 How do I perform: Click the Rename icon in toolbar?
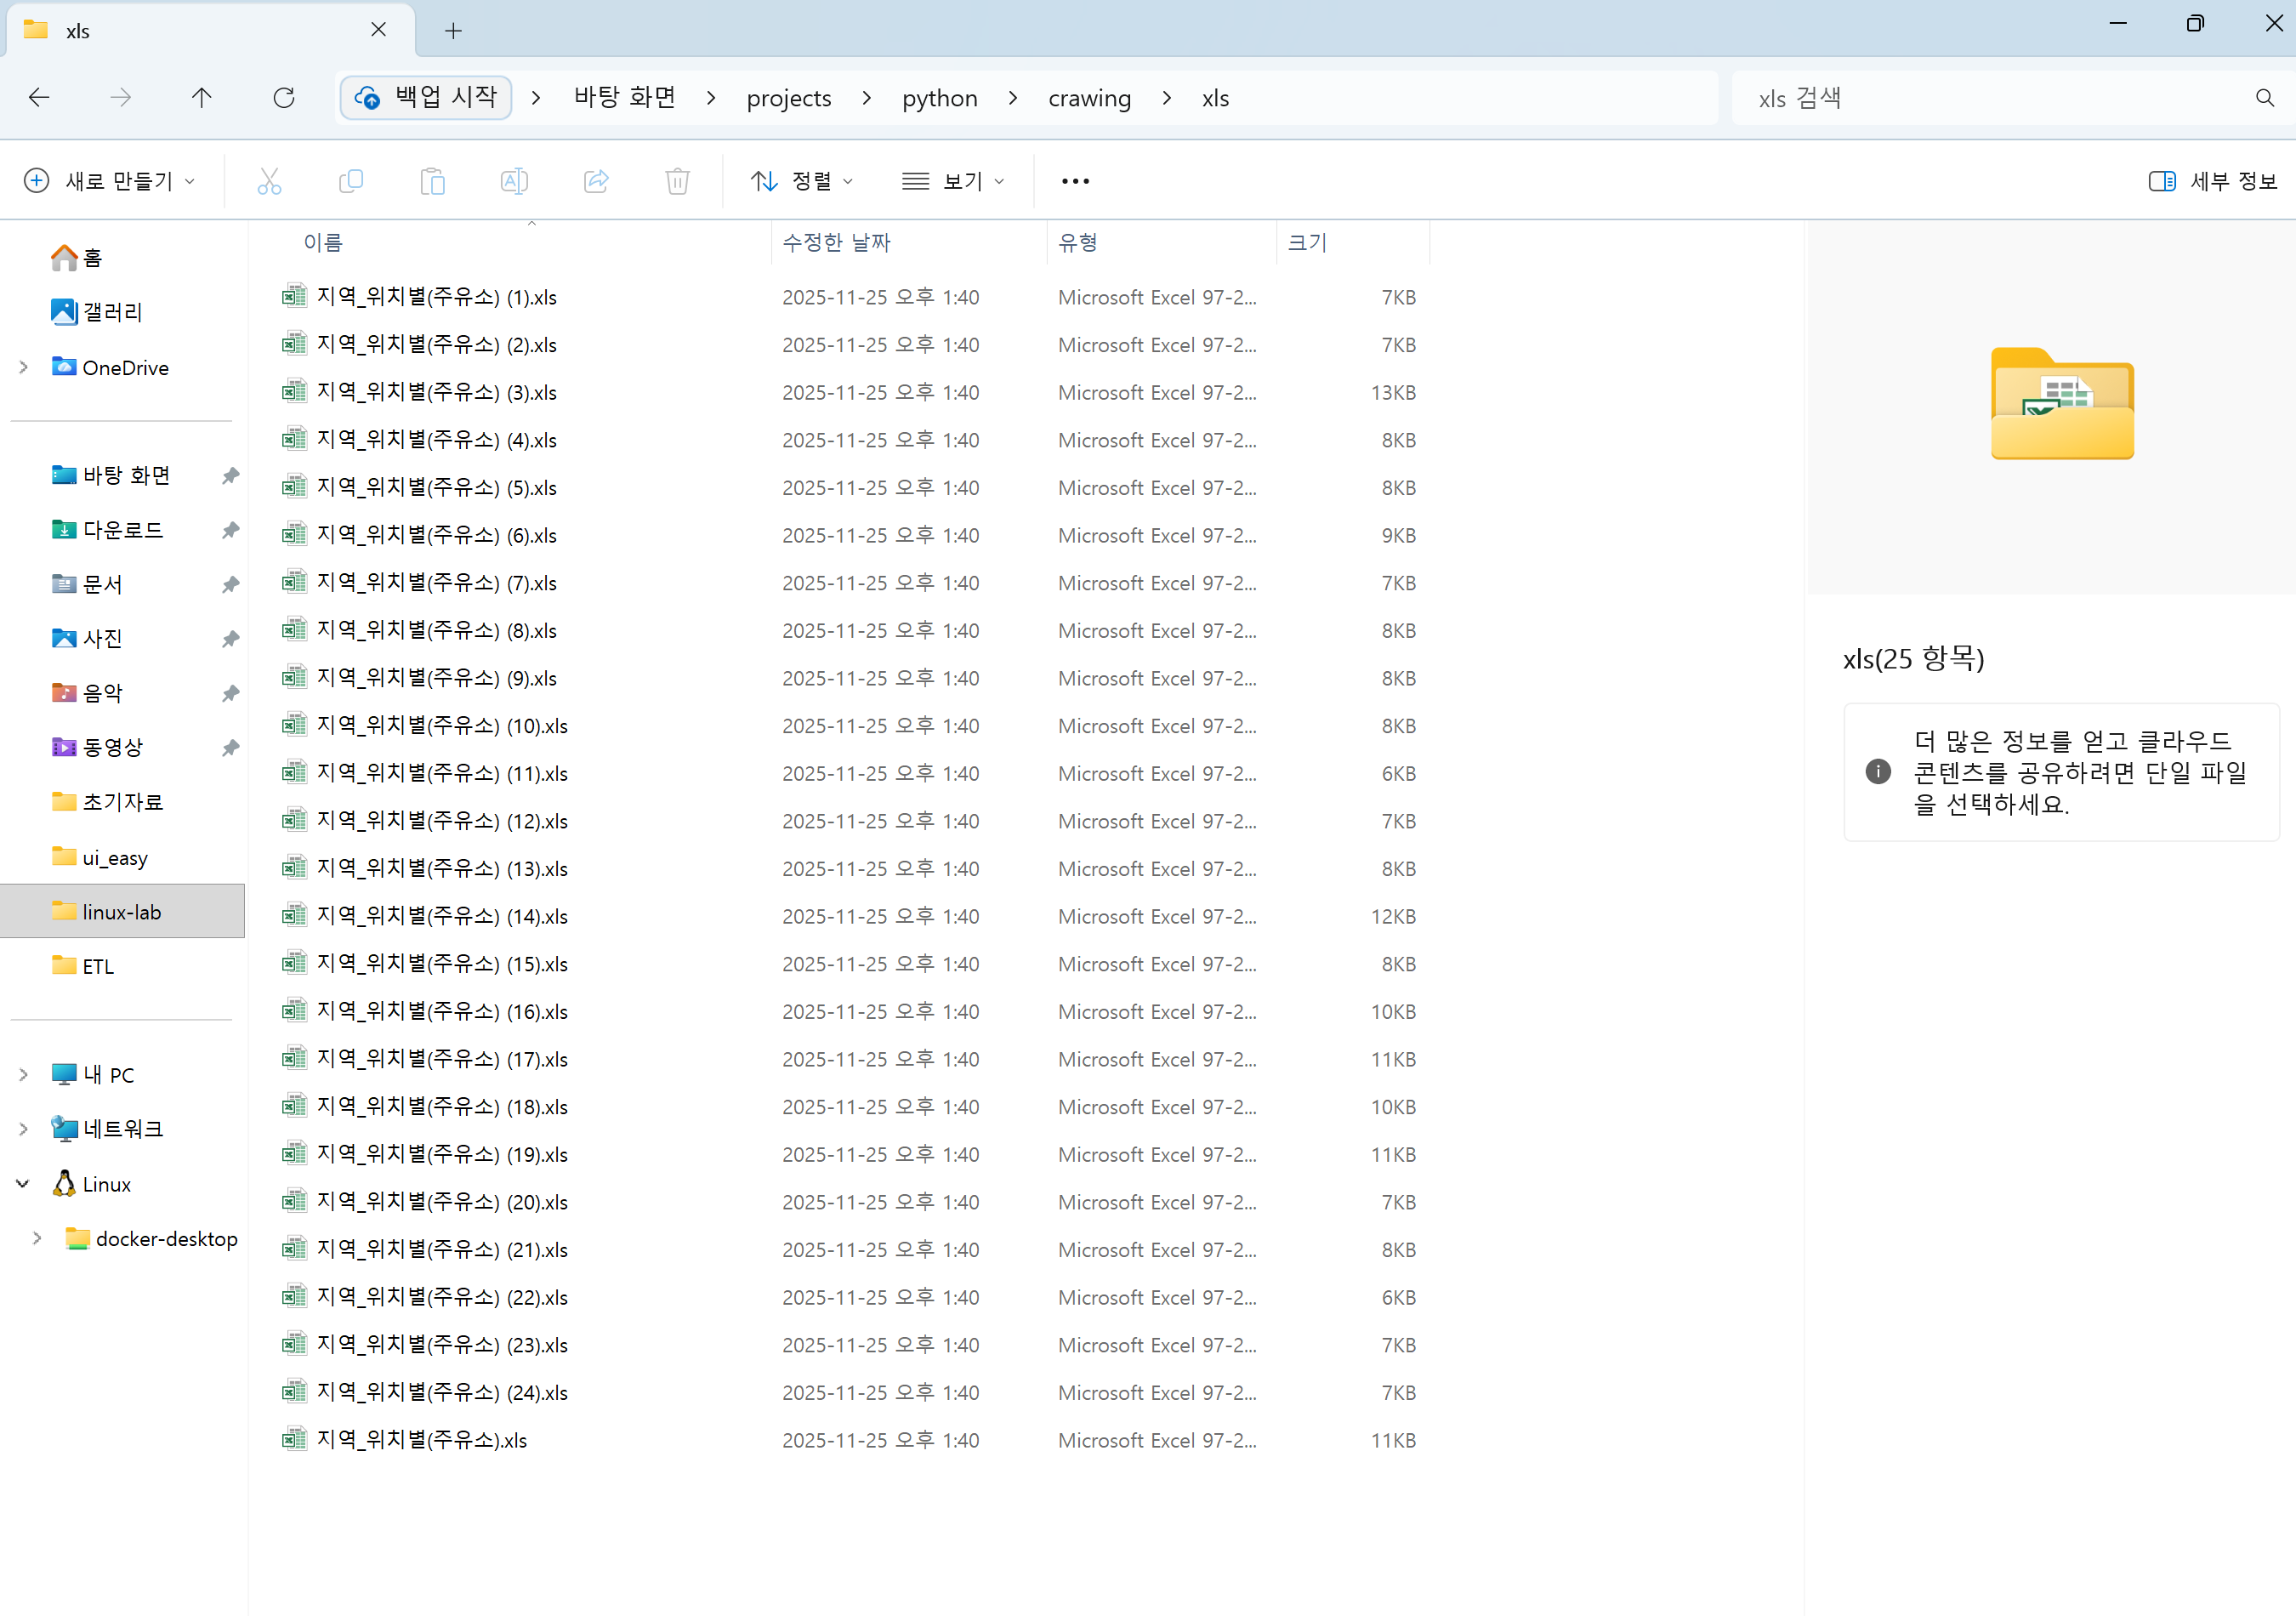[514, 181]
